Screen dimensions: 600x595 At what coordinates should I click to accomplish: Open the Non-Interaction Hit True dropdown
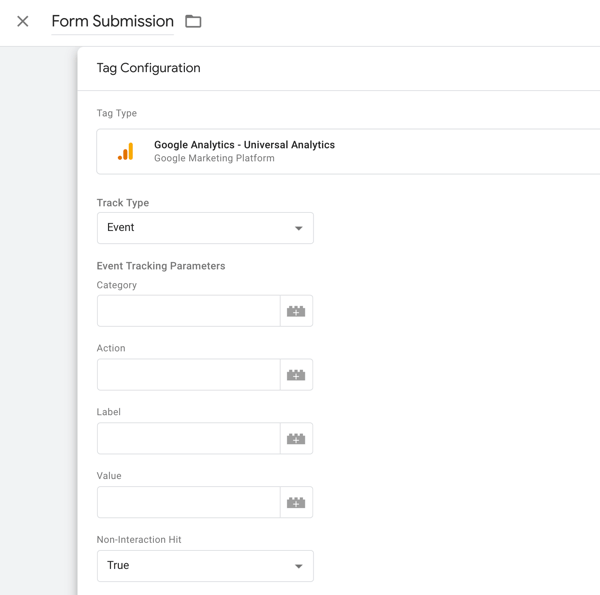(x=205, y=566)
